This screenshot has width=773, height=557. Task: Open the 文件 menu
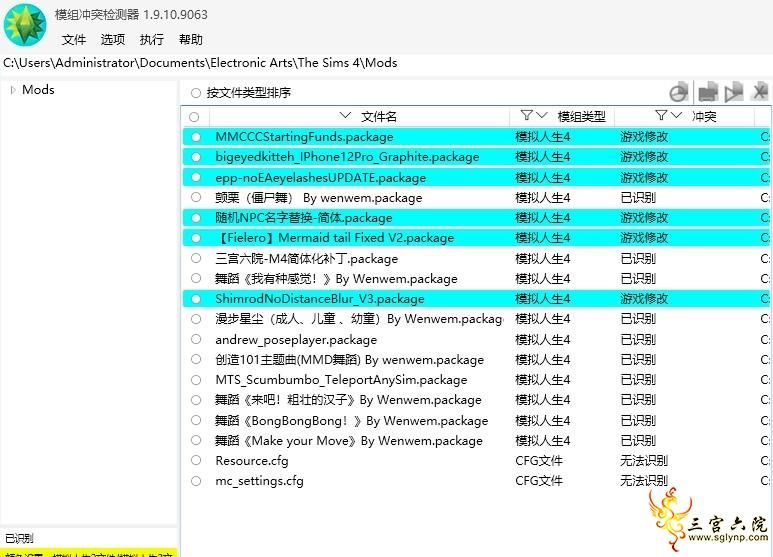(x=73, y=39)
